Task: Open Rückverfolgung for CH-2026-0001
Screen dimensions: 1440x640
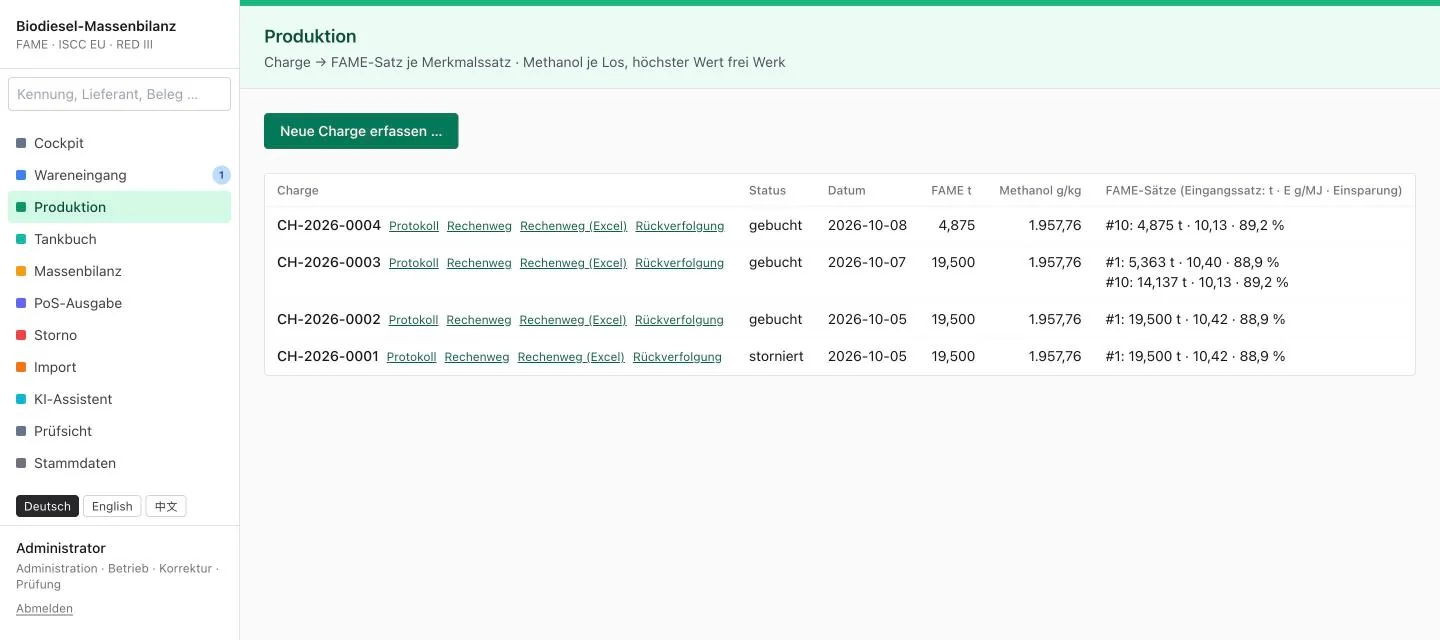Action: 677,357
